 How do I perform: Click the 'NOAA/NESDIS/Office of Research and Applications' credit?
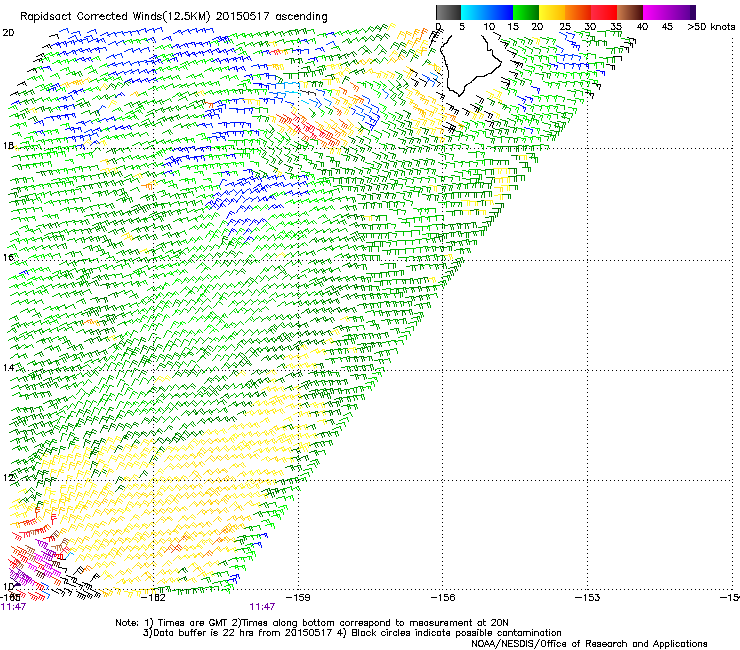coord(589,644)
